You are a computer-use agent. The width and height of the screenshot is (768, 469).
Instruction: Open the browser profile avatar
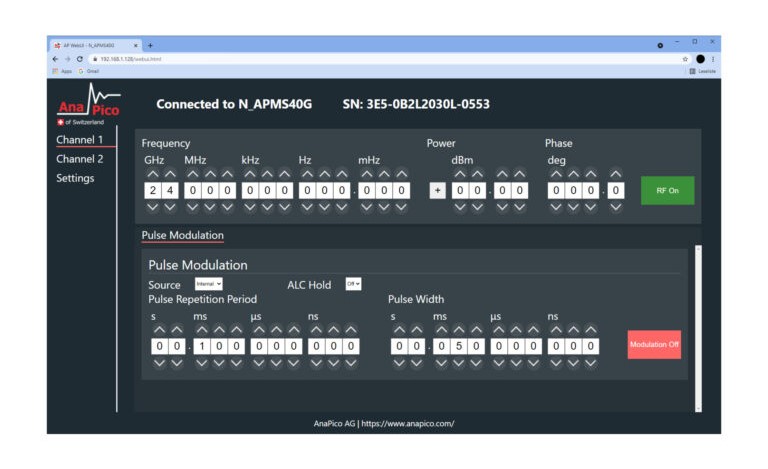(x=700, y=59)
